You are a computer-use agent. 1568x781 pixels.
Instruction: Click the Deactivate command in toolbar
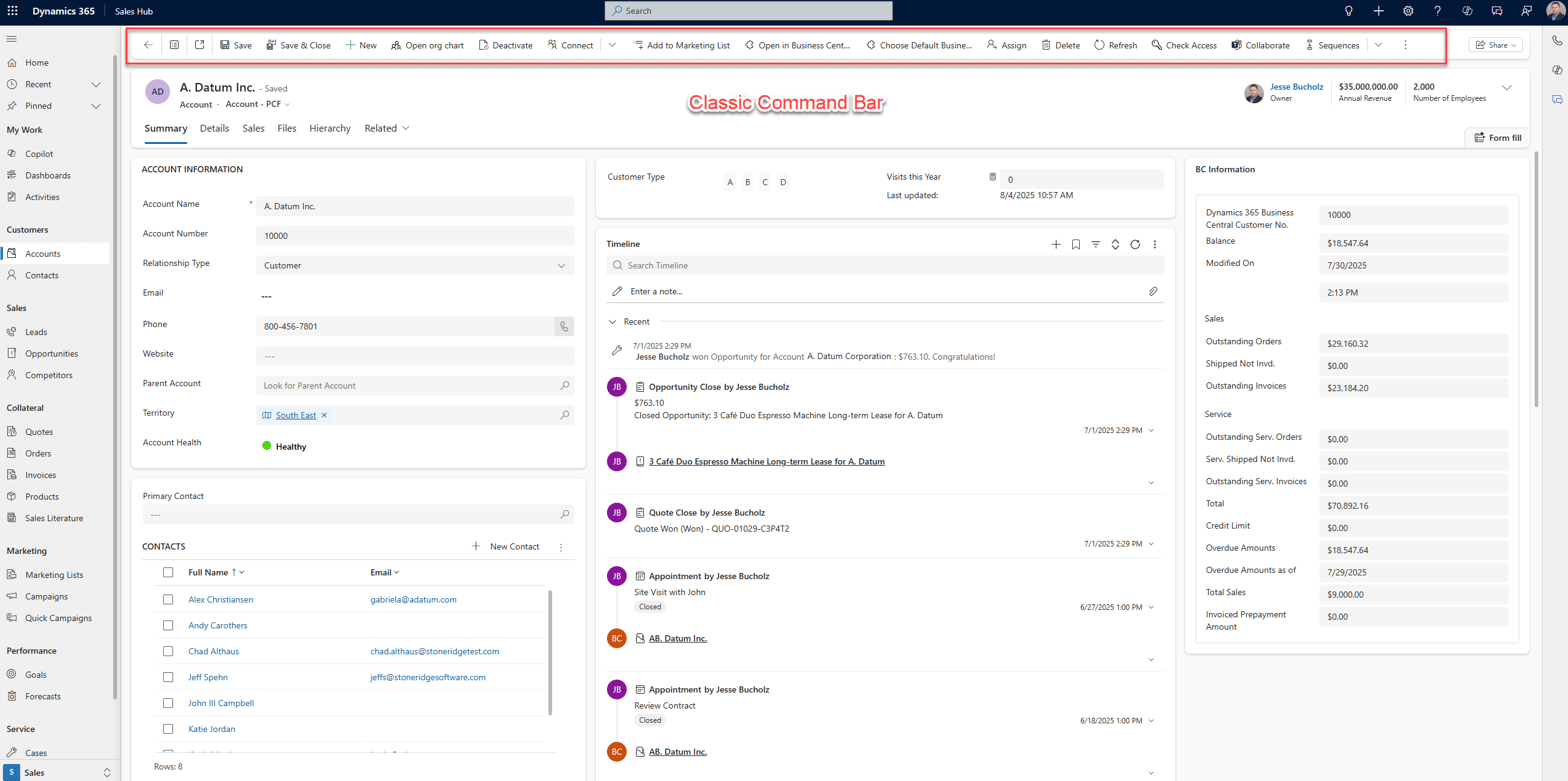click(x=505, y=45)
